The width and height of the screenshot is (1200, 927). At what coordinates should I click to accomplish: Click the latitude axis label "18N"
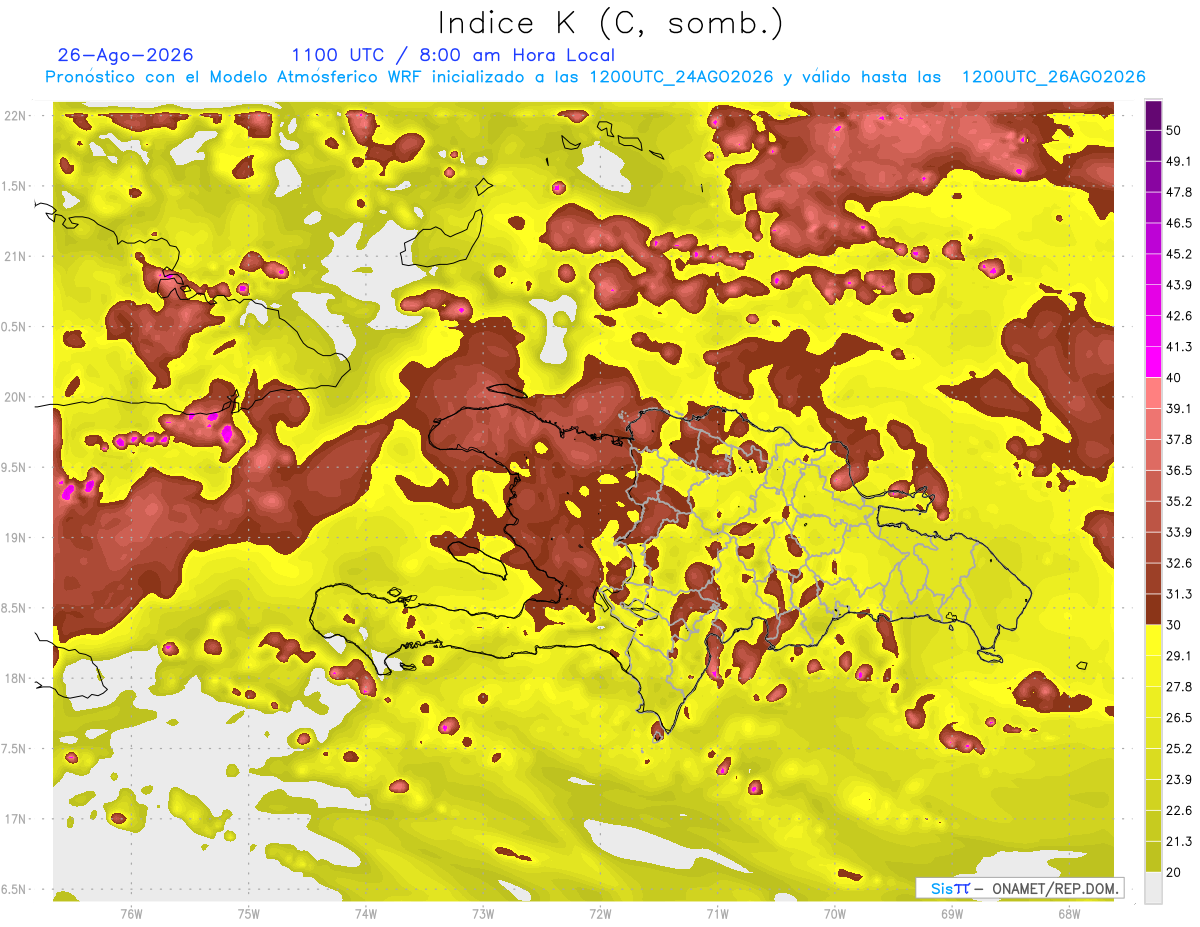(15, 679)
